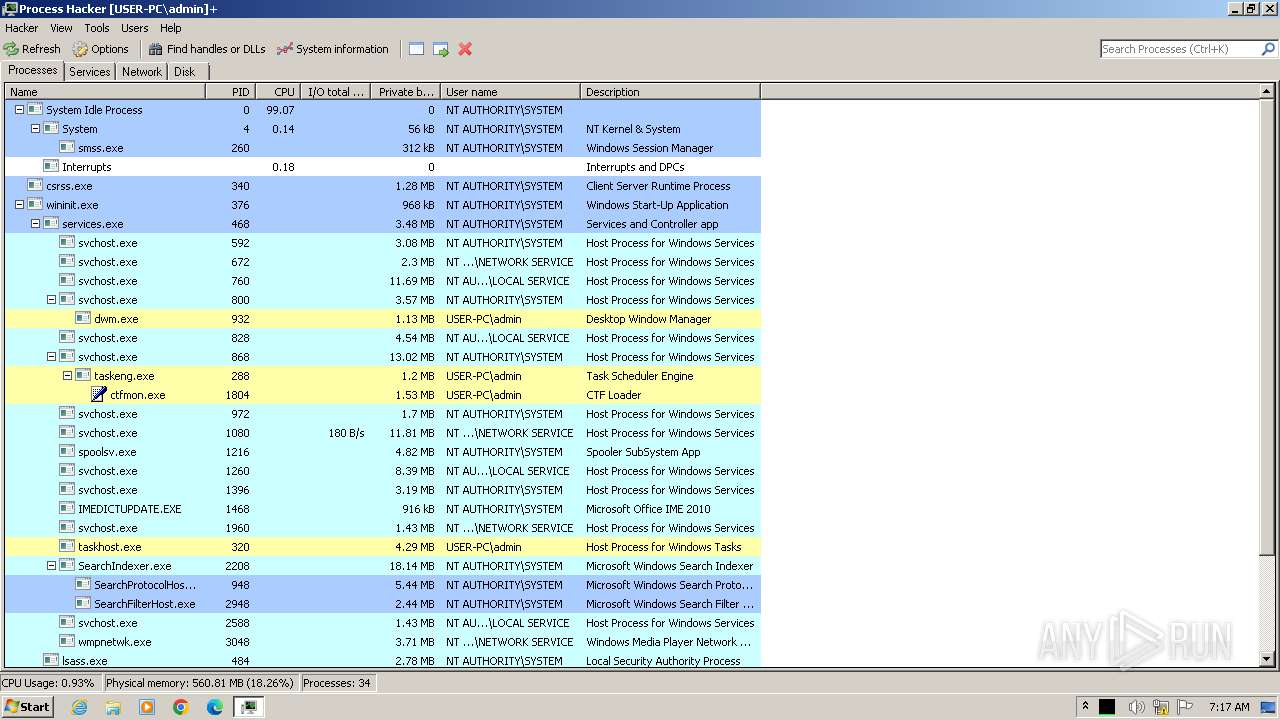
Task: Sort by the PID column header
Action: point(230,92)
